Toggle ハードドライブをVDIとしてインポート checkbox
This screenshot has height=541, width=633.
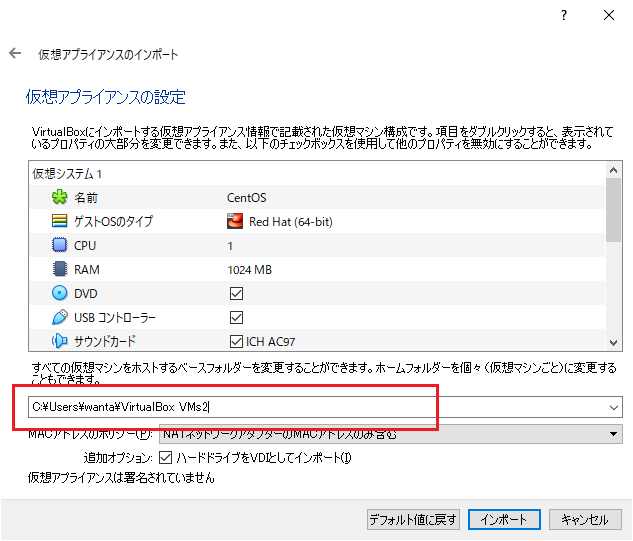pos(166,457)
